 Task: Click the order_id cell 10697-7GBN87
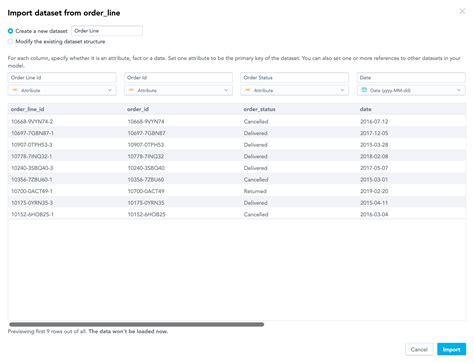coord(146,133)
